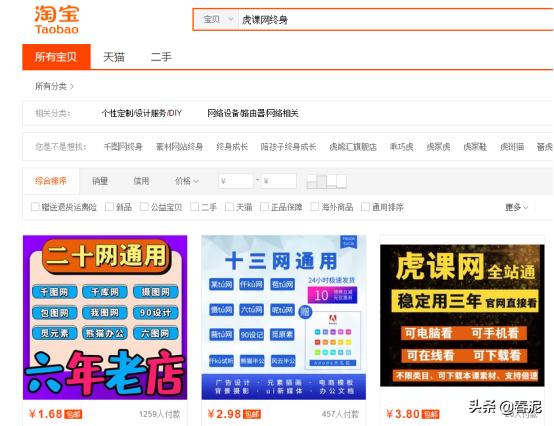Click 457人付款 text
This screenshot has width=554, height=426.
tap(340, 414)
